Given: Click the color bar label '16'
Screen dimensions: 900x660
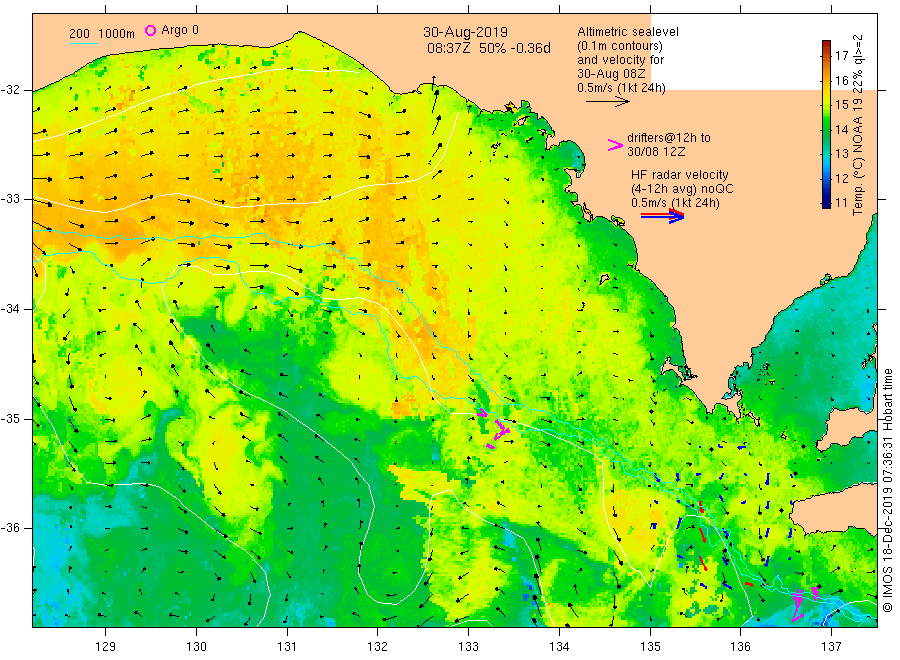Looking at the screenshot, I should 841,80.
